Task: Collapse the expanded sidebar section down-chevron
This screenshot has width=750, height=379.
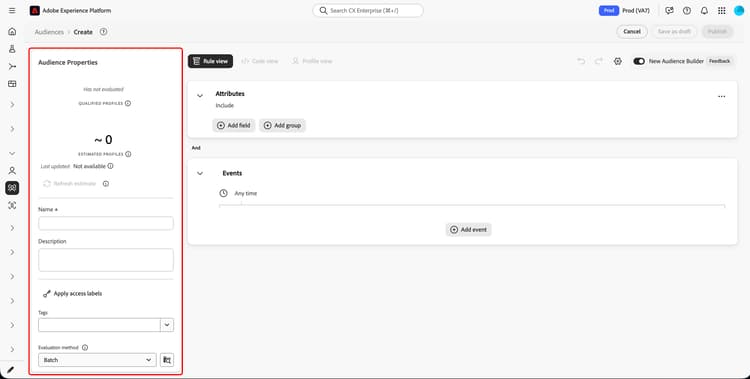Action: tap(12, 153)
